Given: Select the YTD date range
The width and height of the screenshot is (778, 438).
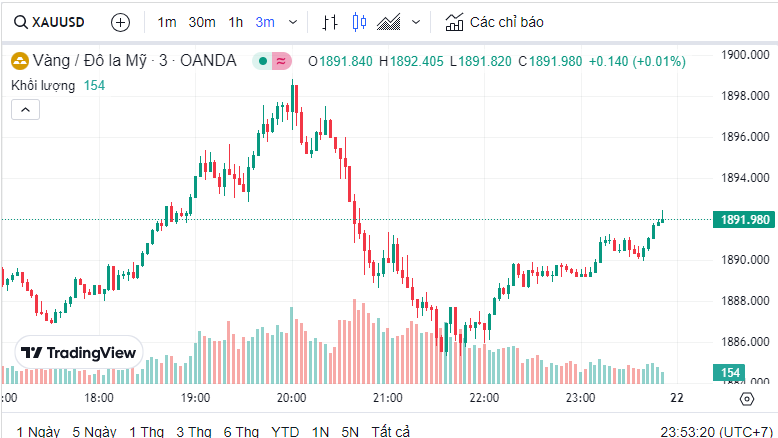Looking at the screenshot, I should pos(285,431).
